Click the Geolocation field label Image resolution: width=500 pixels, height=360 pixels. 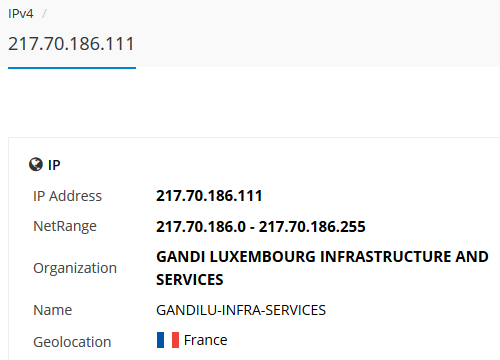click(72, 342)
